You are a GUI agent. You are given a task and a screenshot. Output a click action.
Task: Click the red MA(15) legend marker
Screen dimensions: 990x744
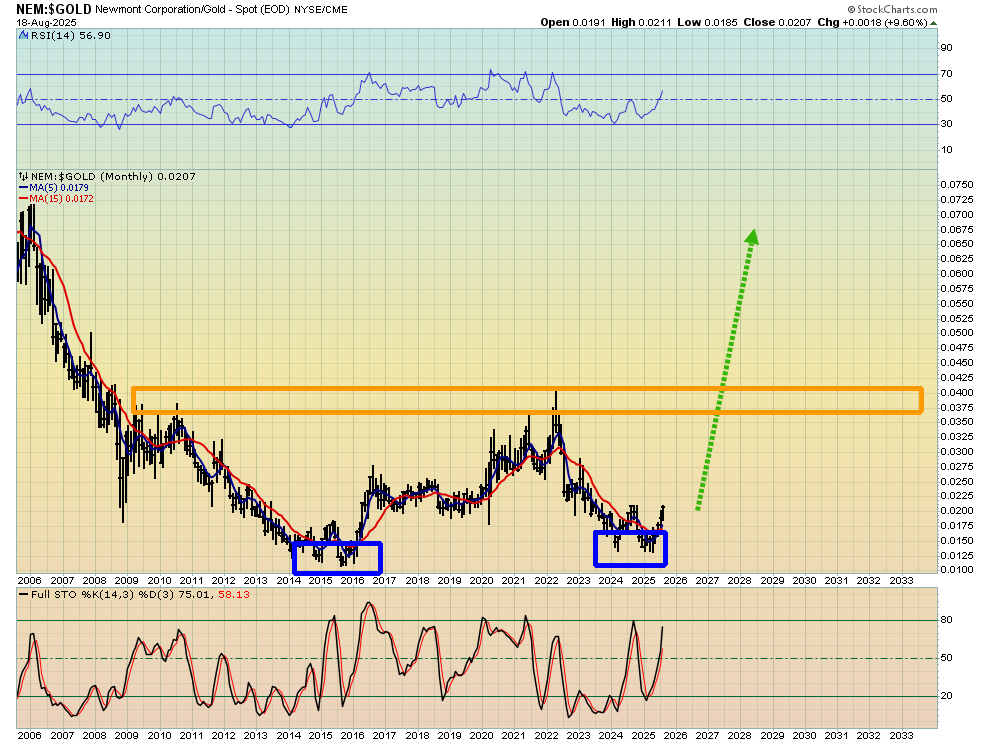point(23,199)
